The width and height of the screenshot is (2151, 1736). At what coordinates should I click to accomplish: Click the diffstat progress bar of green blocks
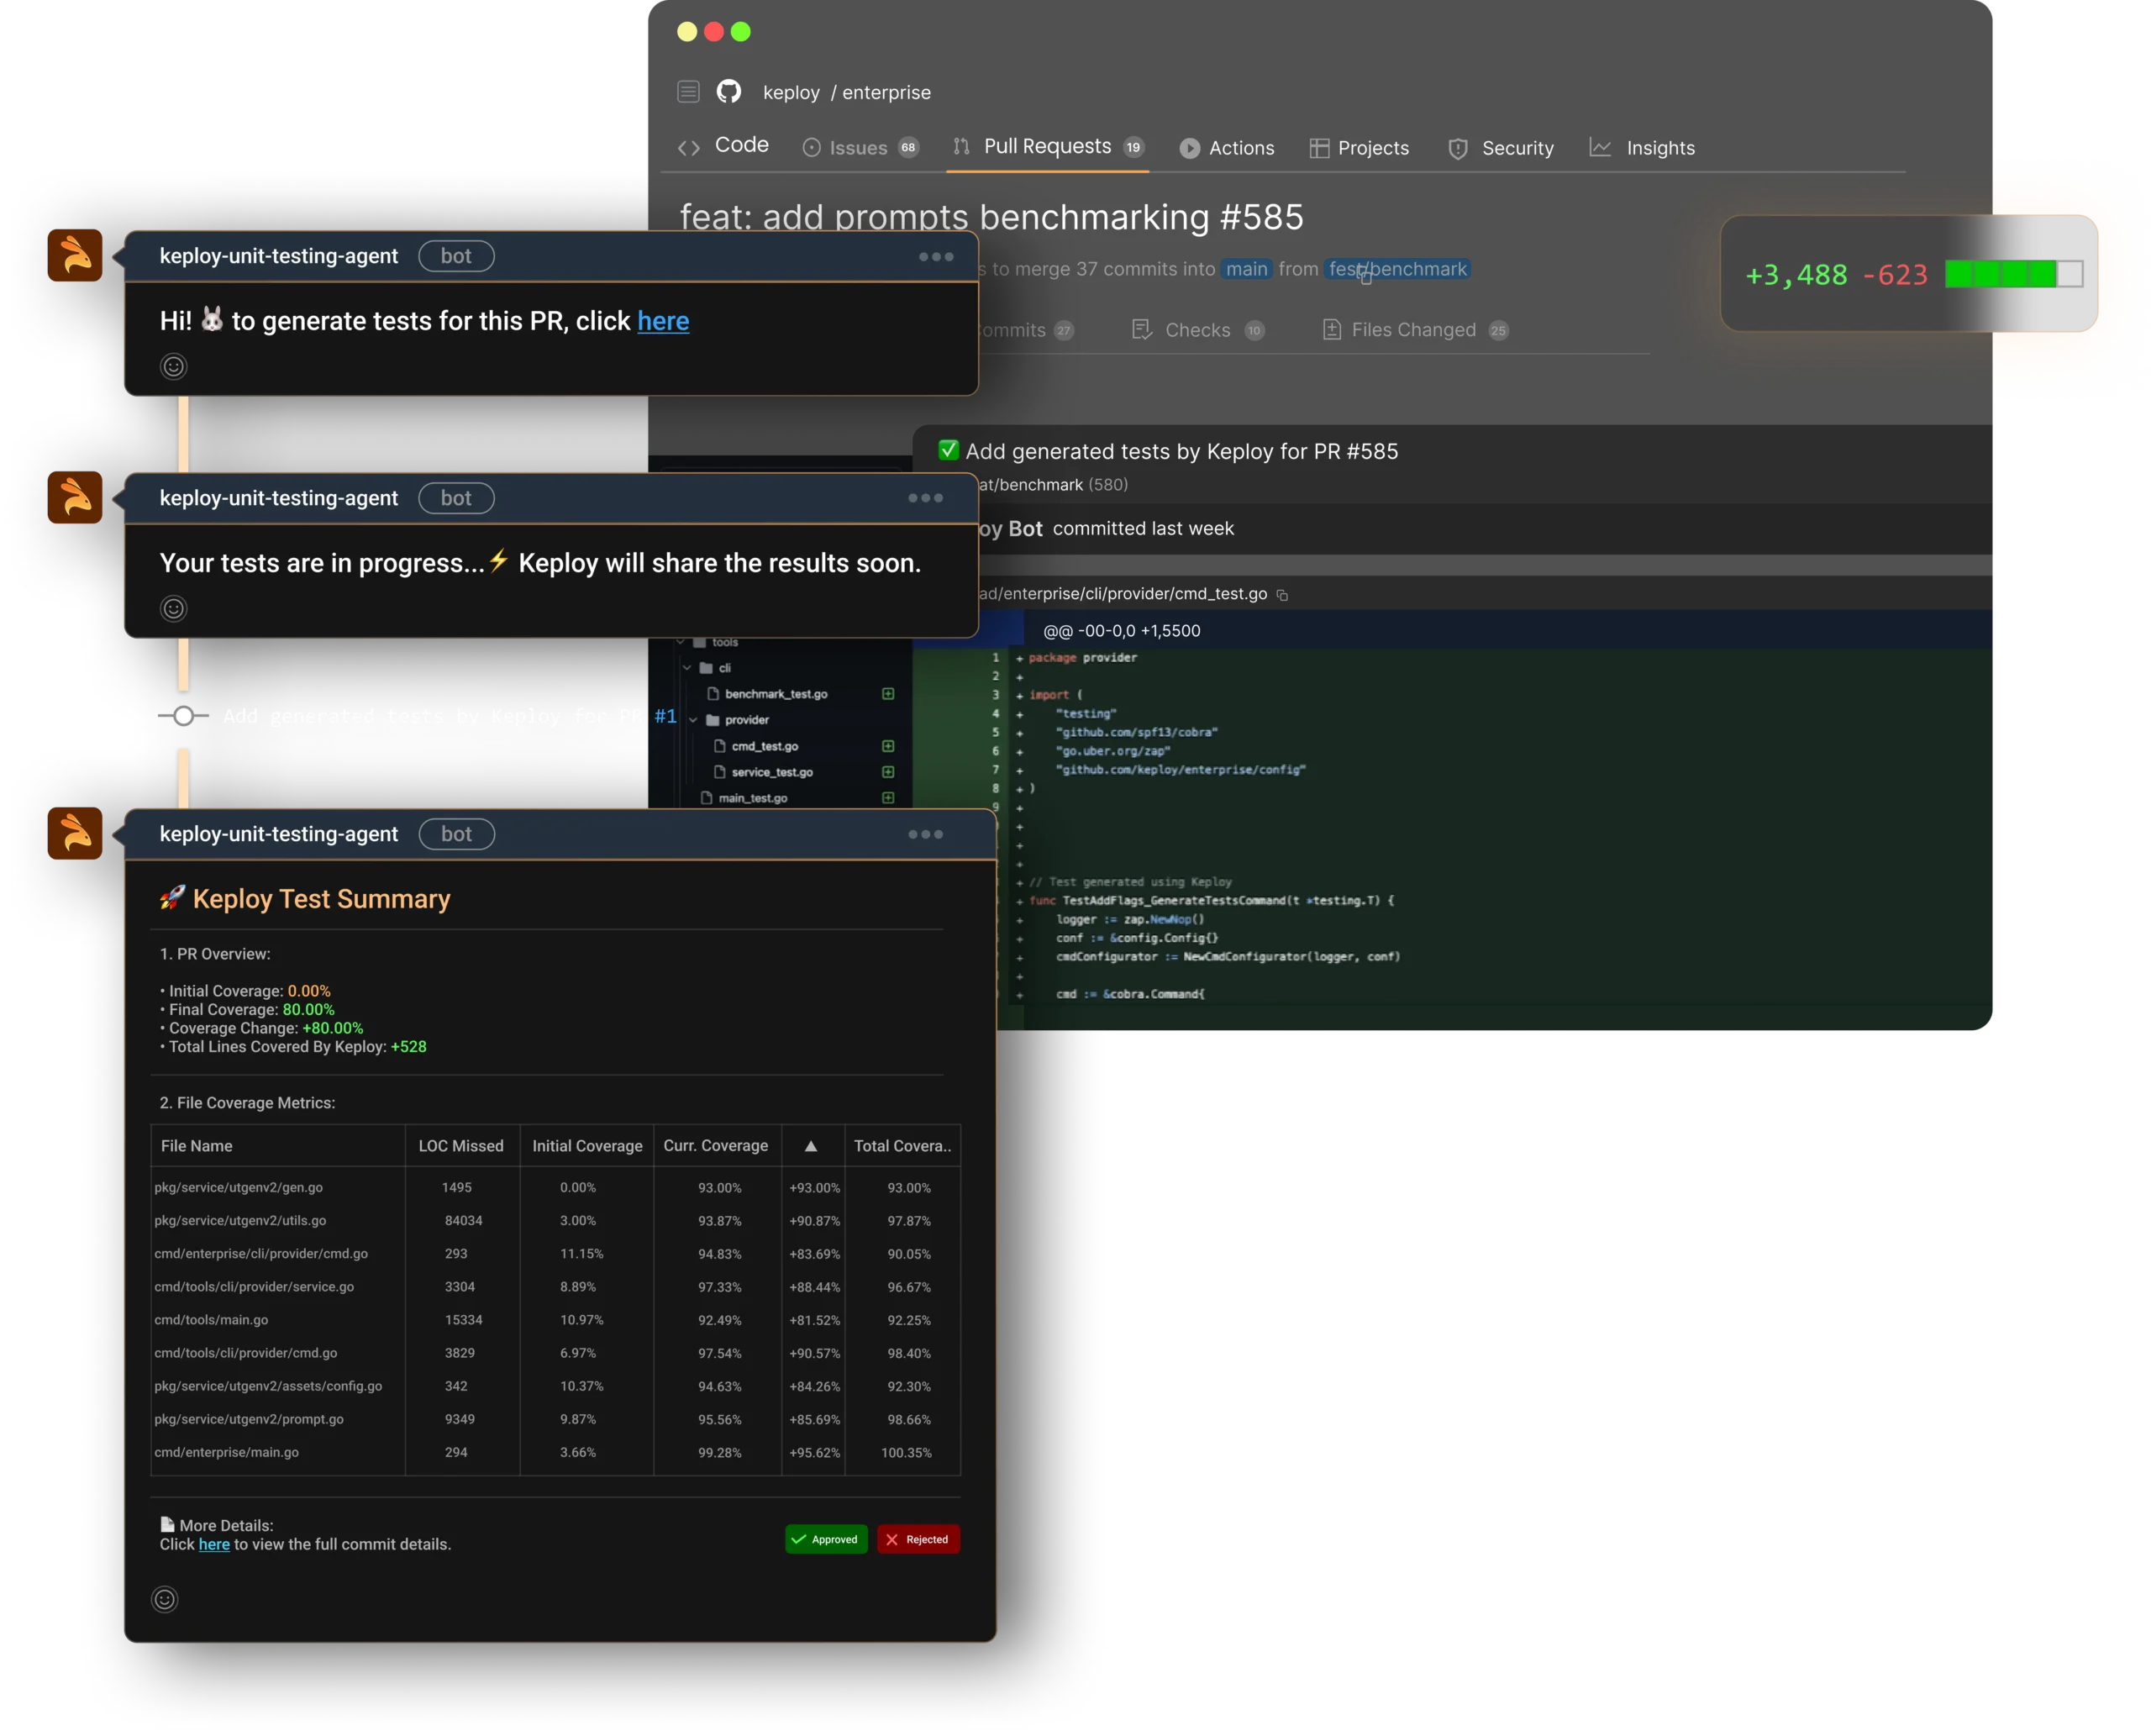coord(2014,274)
